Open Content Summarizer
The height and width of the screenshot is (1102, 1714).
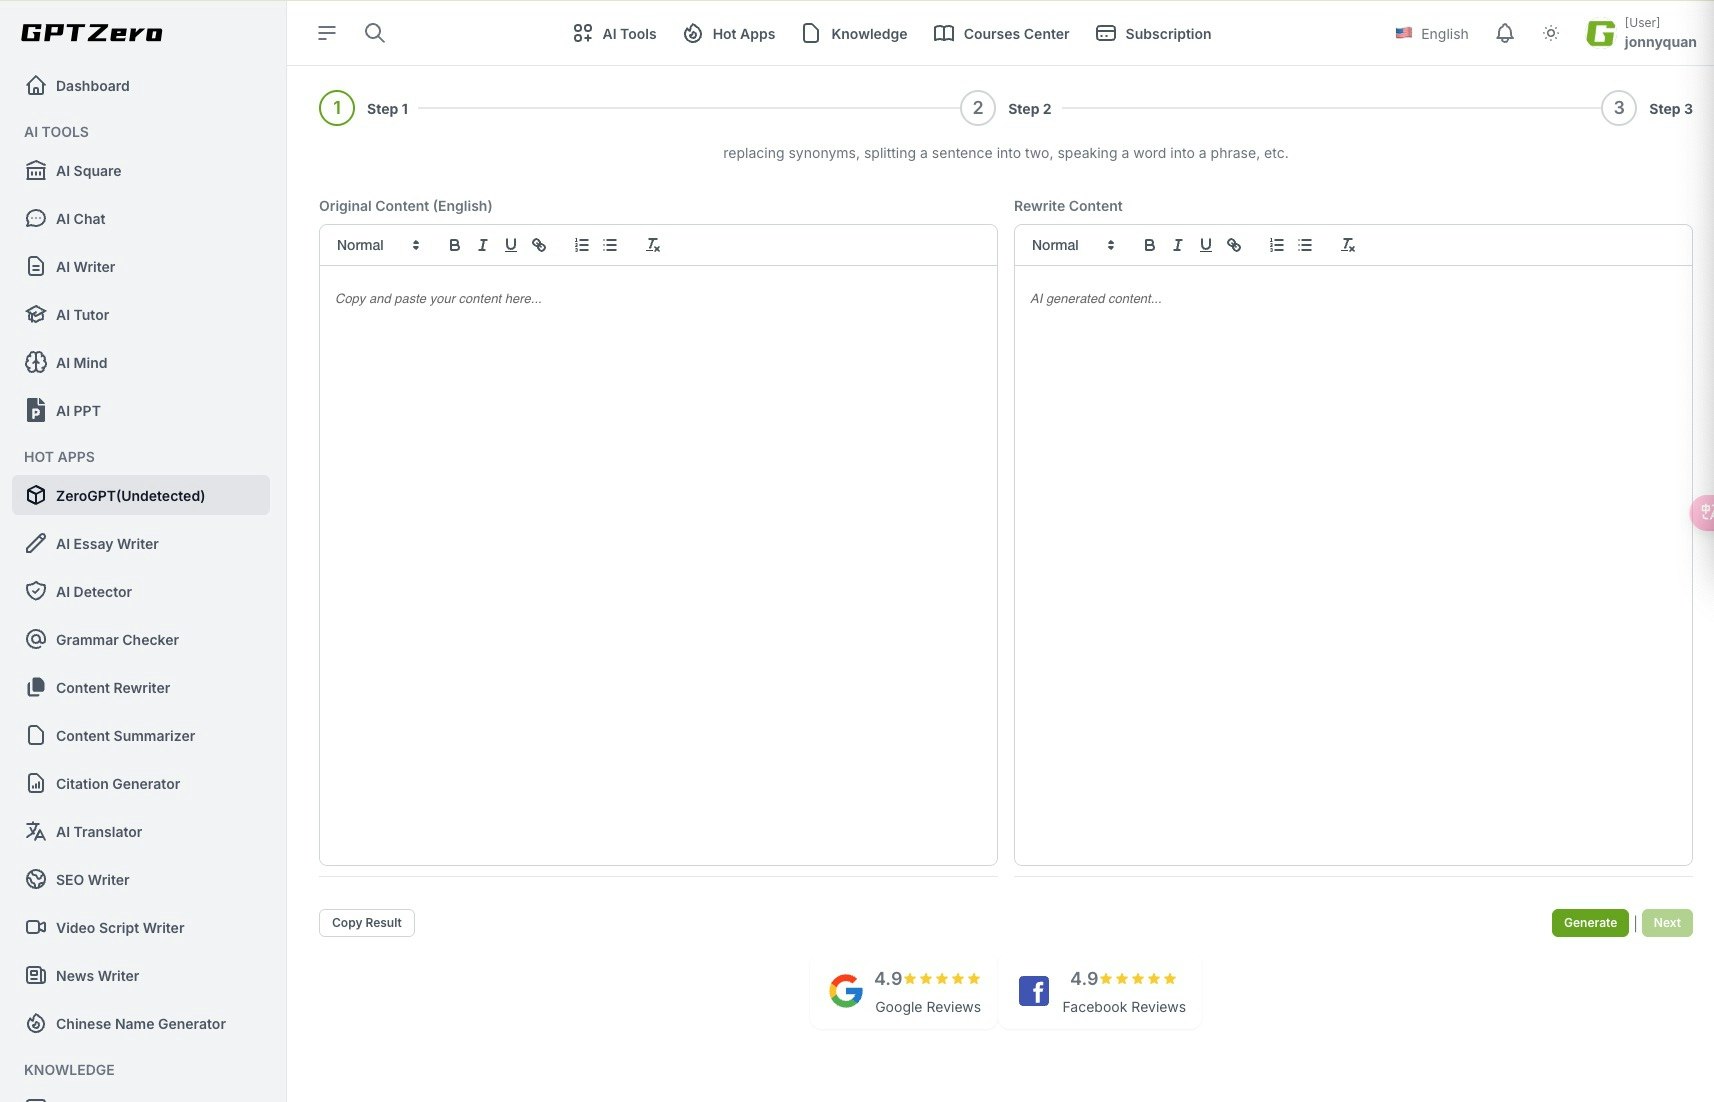[141, 736]
